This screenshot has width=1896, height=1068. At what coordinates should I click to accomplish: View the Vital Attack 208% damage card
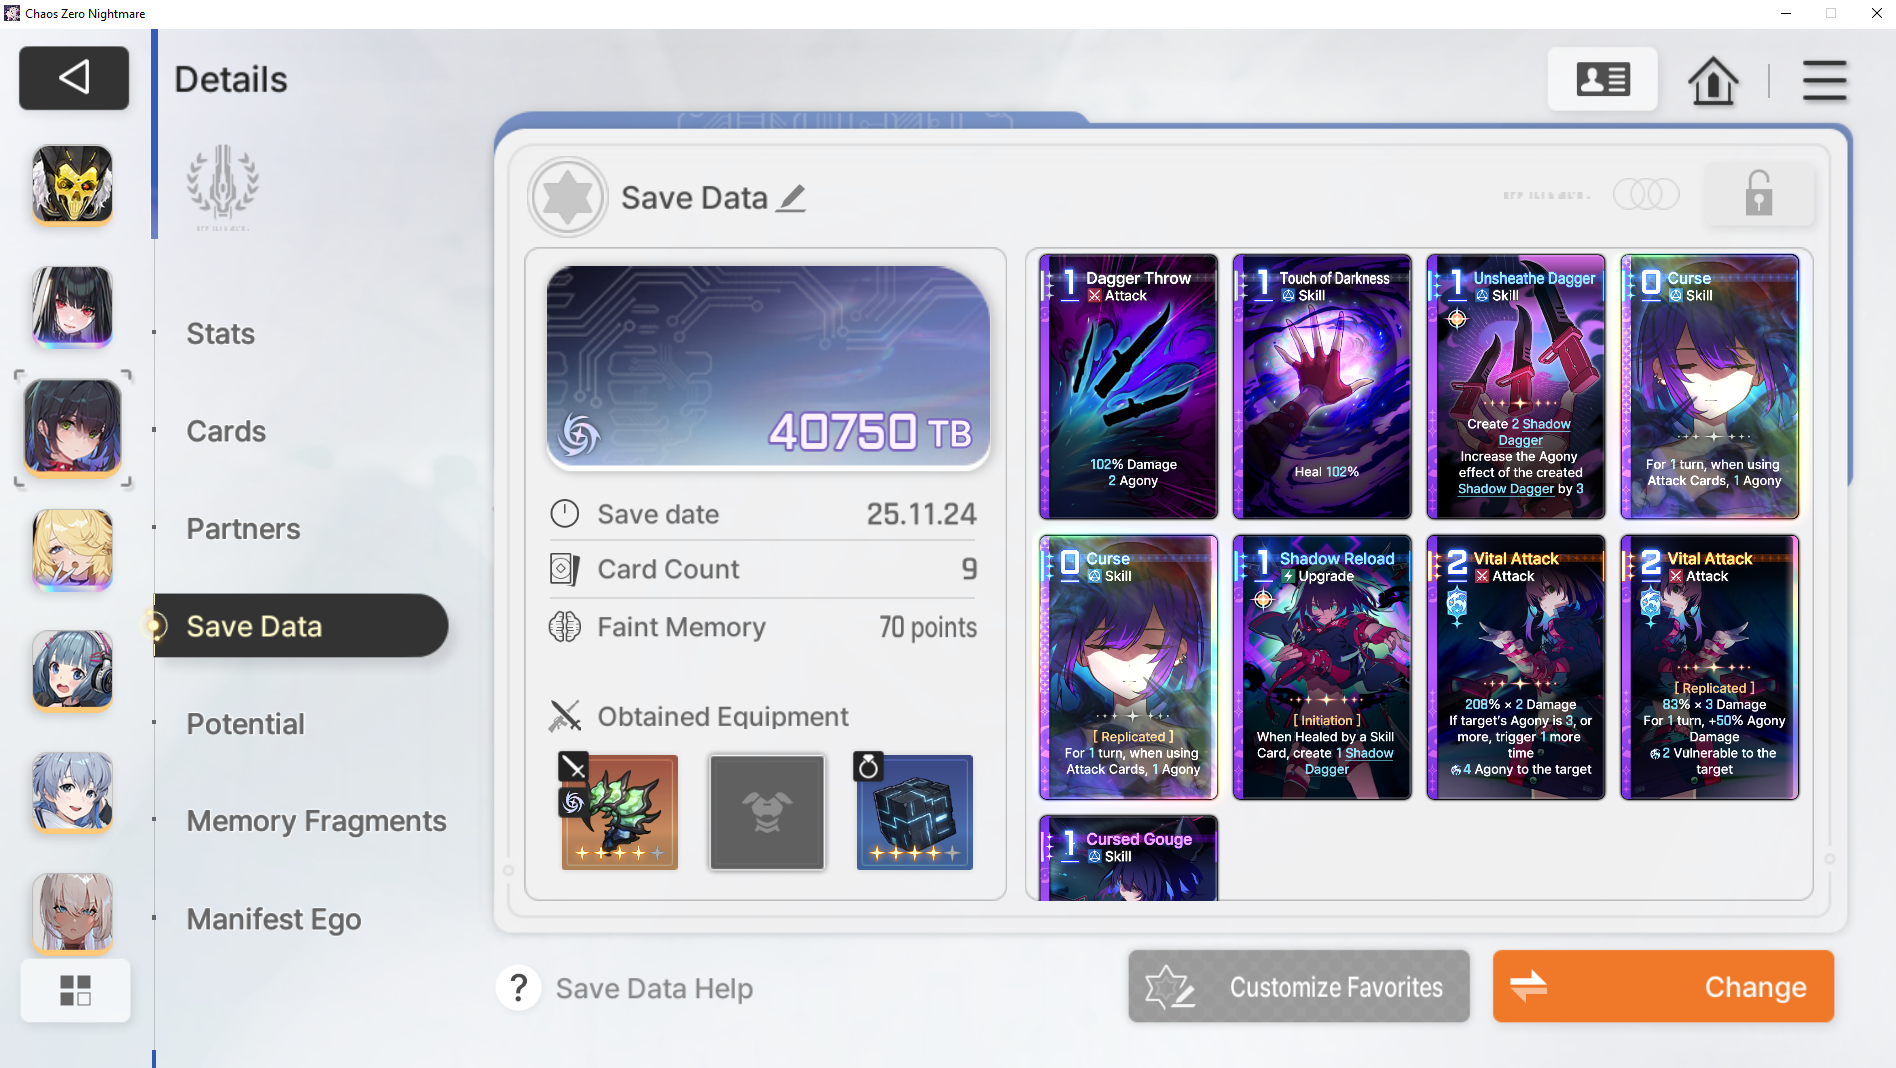(1516, 667)
